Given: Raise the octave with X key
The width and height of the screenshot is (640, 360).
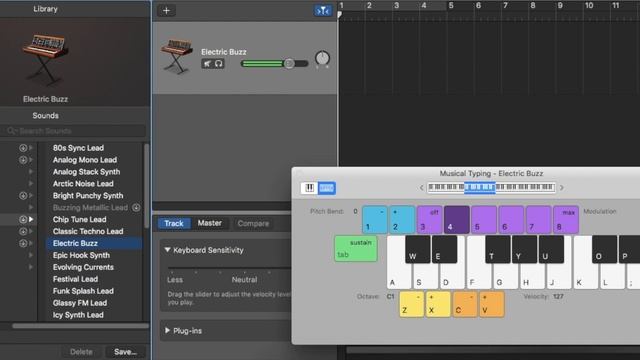Looking at the screenshot, I should tap(438, 304).
